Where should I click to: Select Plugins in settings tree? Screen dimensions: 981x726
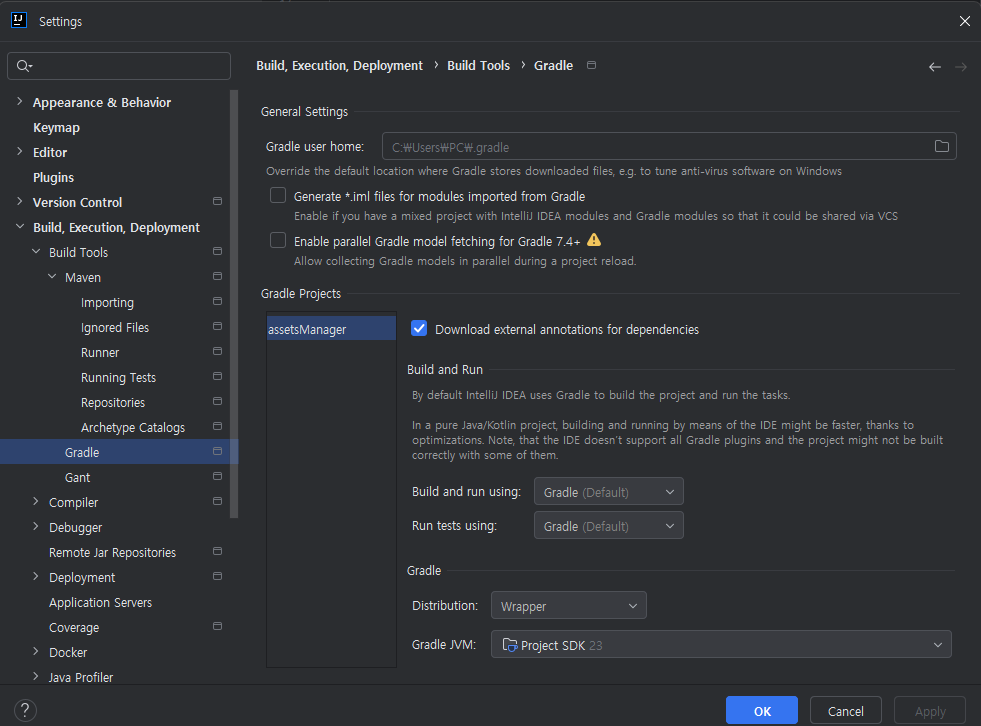[53, 177]
